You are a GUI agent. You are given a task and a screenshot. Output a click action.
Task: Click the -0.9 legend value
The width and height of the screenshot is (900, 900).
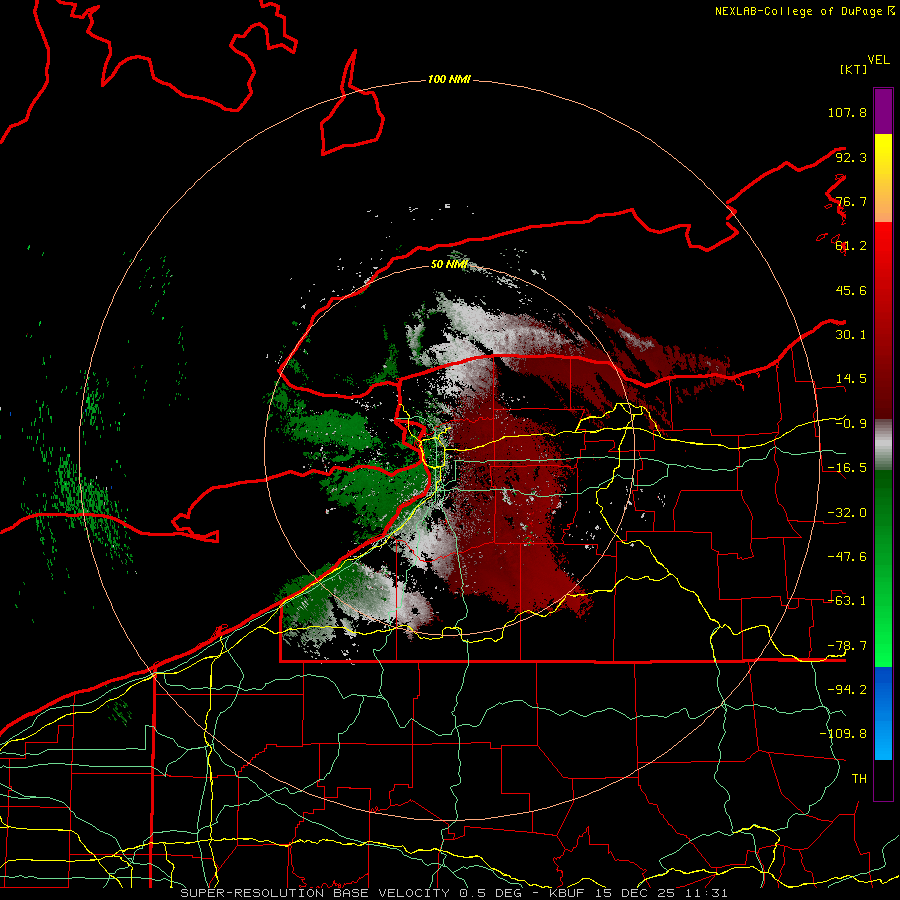click(x=851, y=424)
